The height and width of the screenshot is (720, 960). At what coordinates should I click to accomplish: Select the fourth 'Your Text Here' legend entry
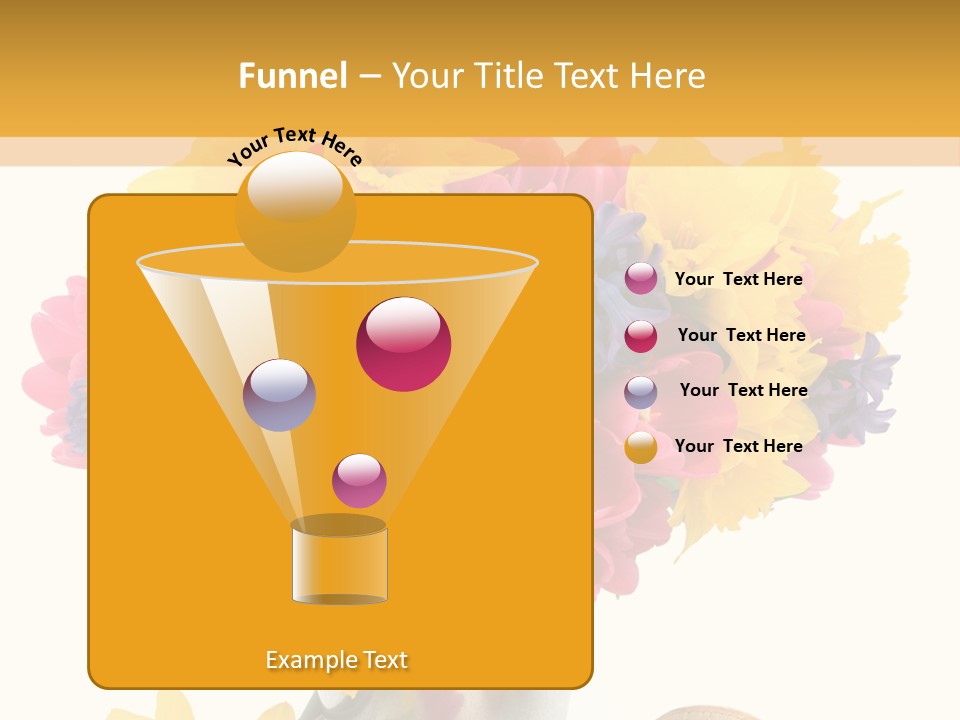[x=739, y=446]
